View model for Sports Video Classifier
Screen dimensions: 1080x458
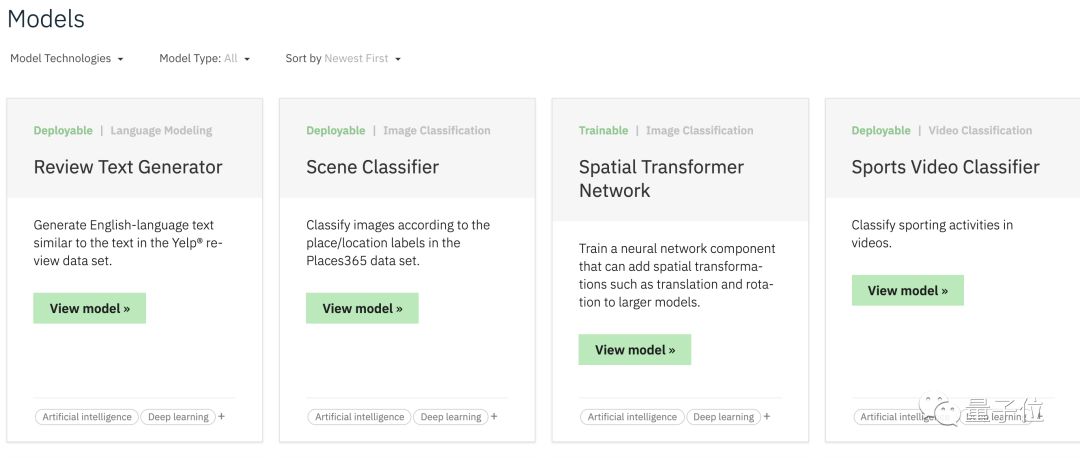[x=907, y=291]
